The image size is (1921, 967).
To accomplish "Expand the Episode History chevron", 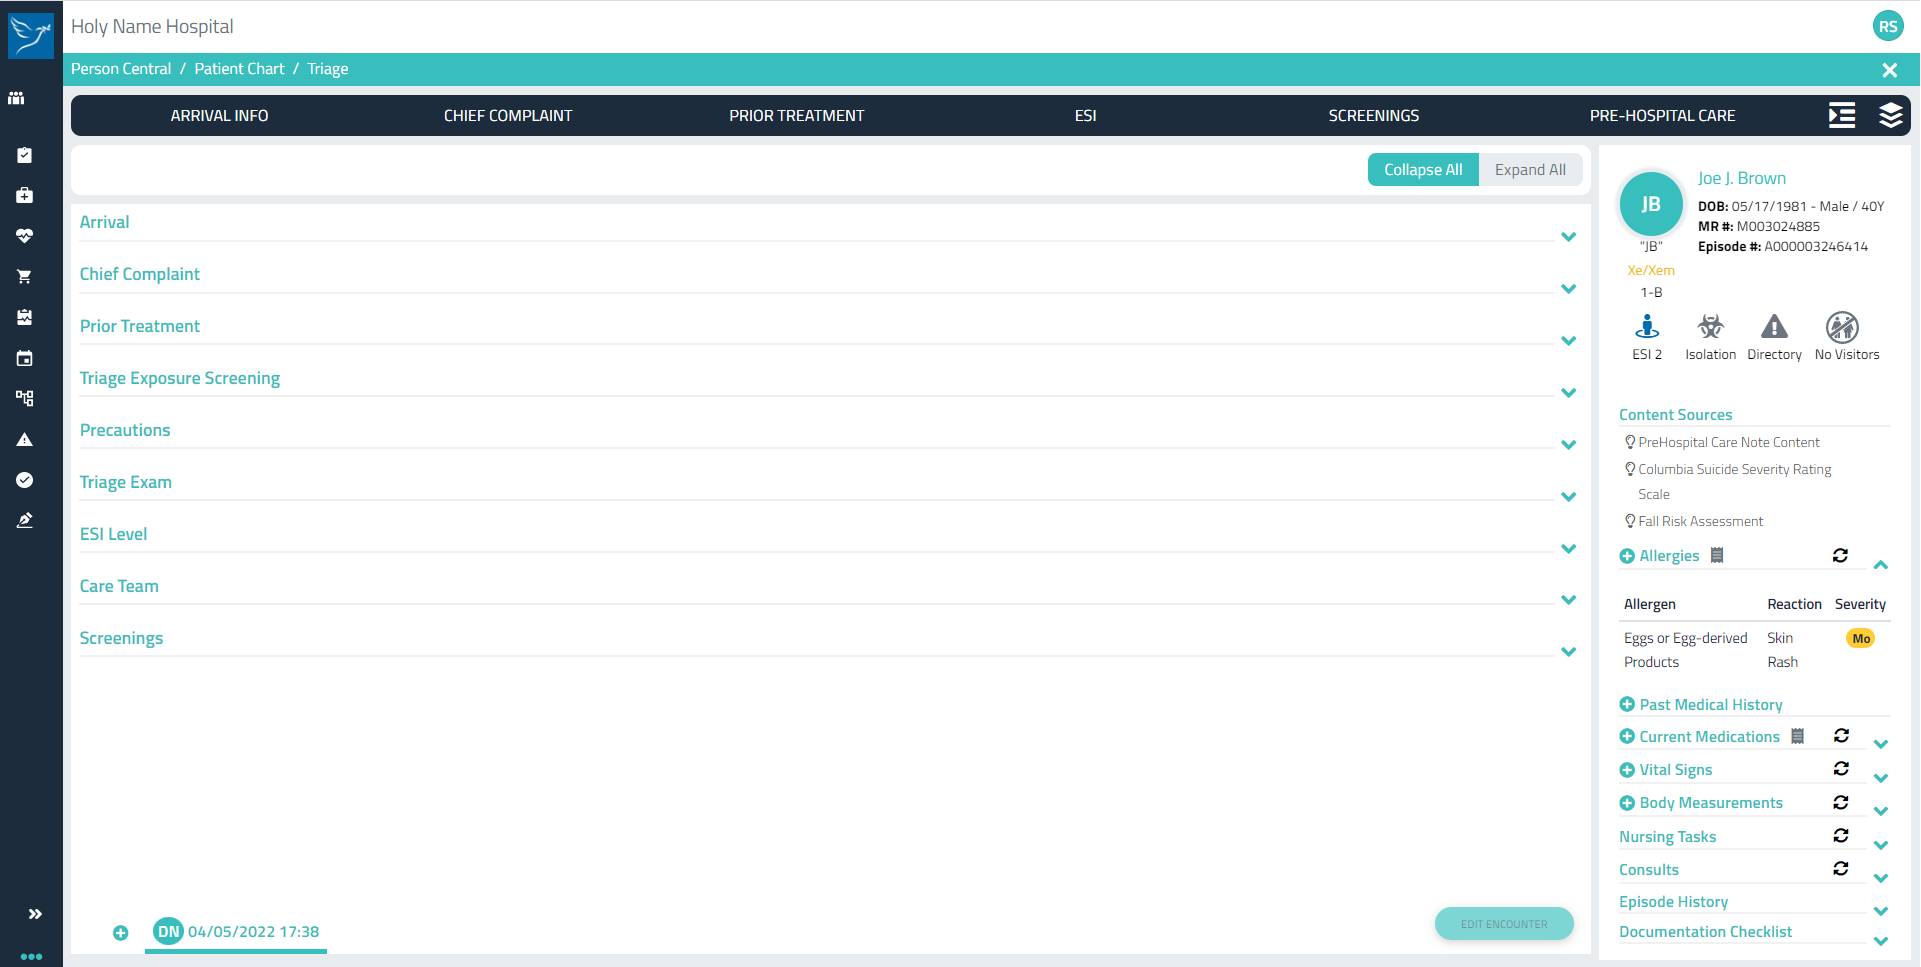I will [x=1880, y=911].
